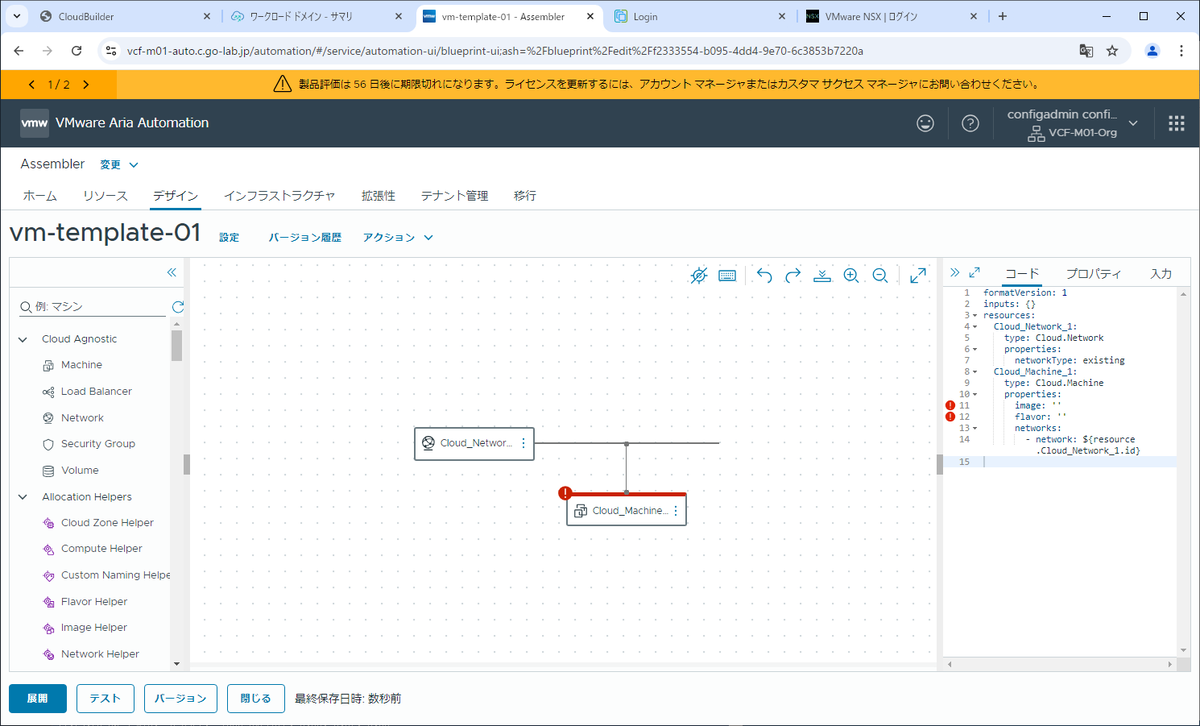This screenshot has width=1200, height=726.
Task: Click the resource palette vertical scrollbar
Action: [x=177, y=345]
